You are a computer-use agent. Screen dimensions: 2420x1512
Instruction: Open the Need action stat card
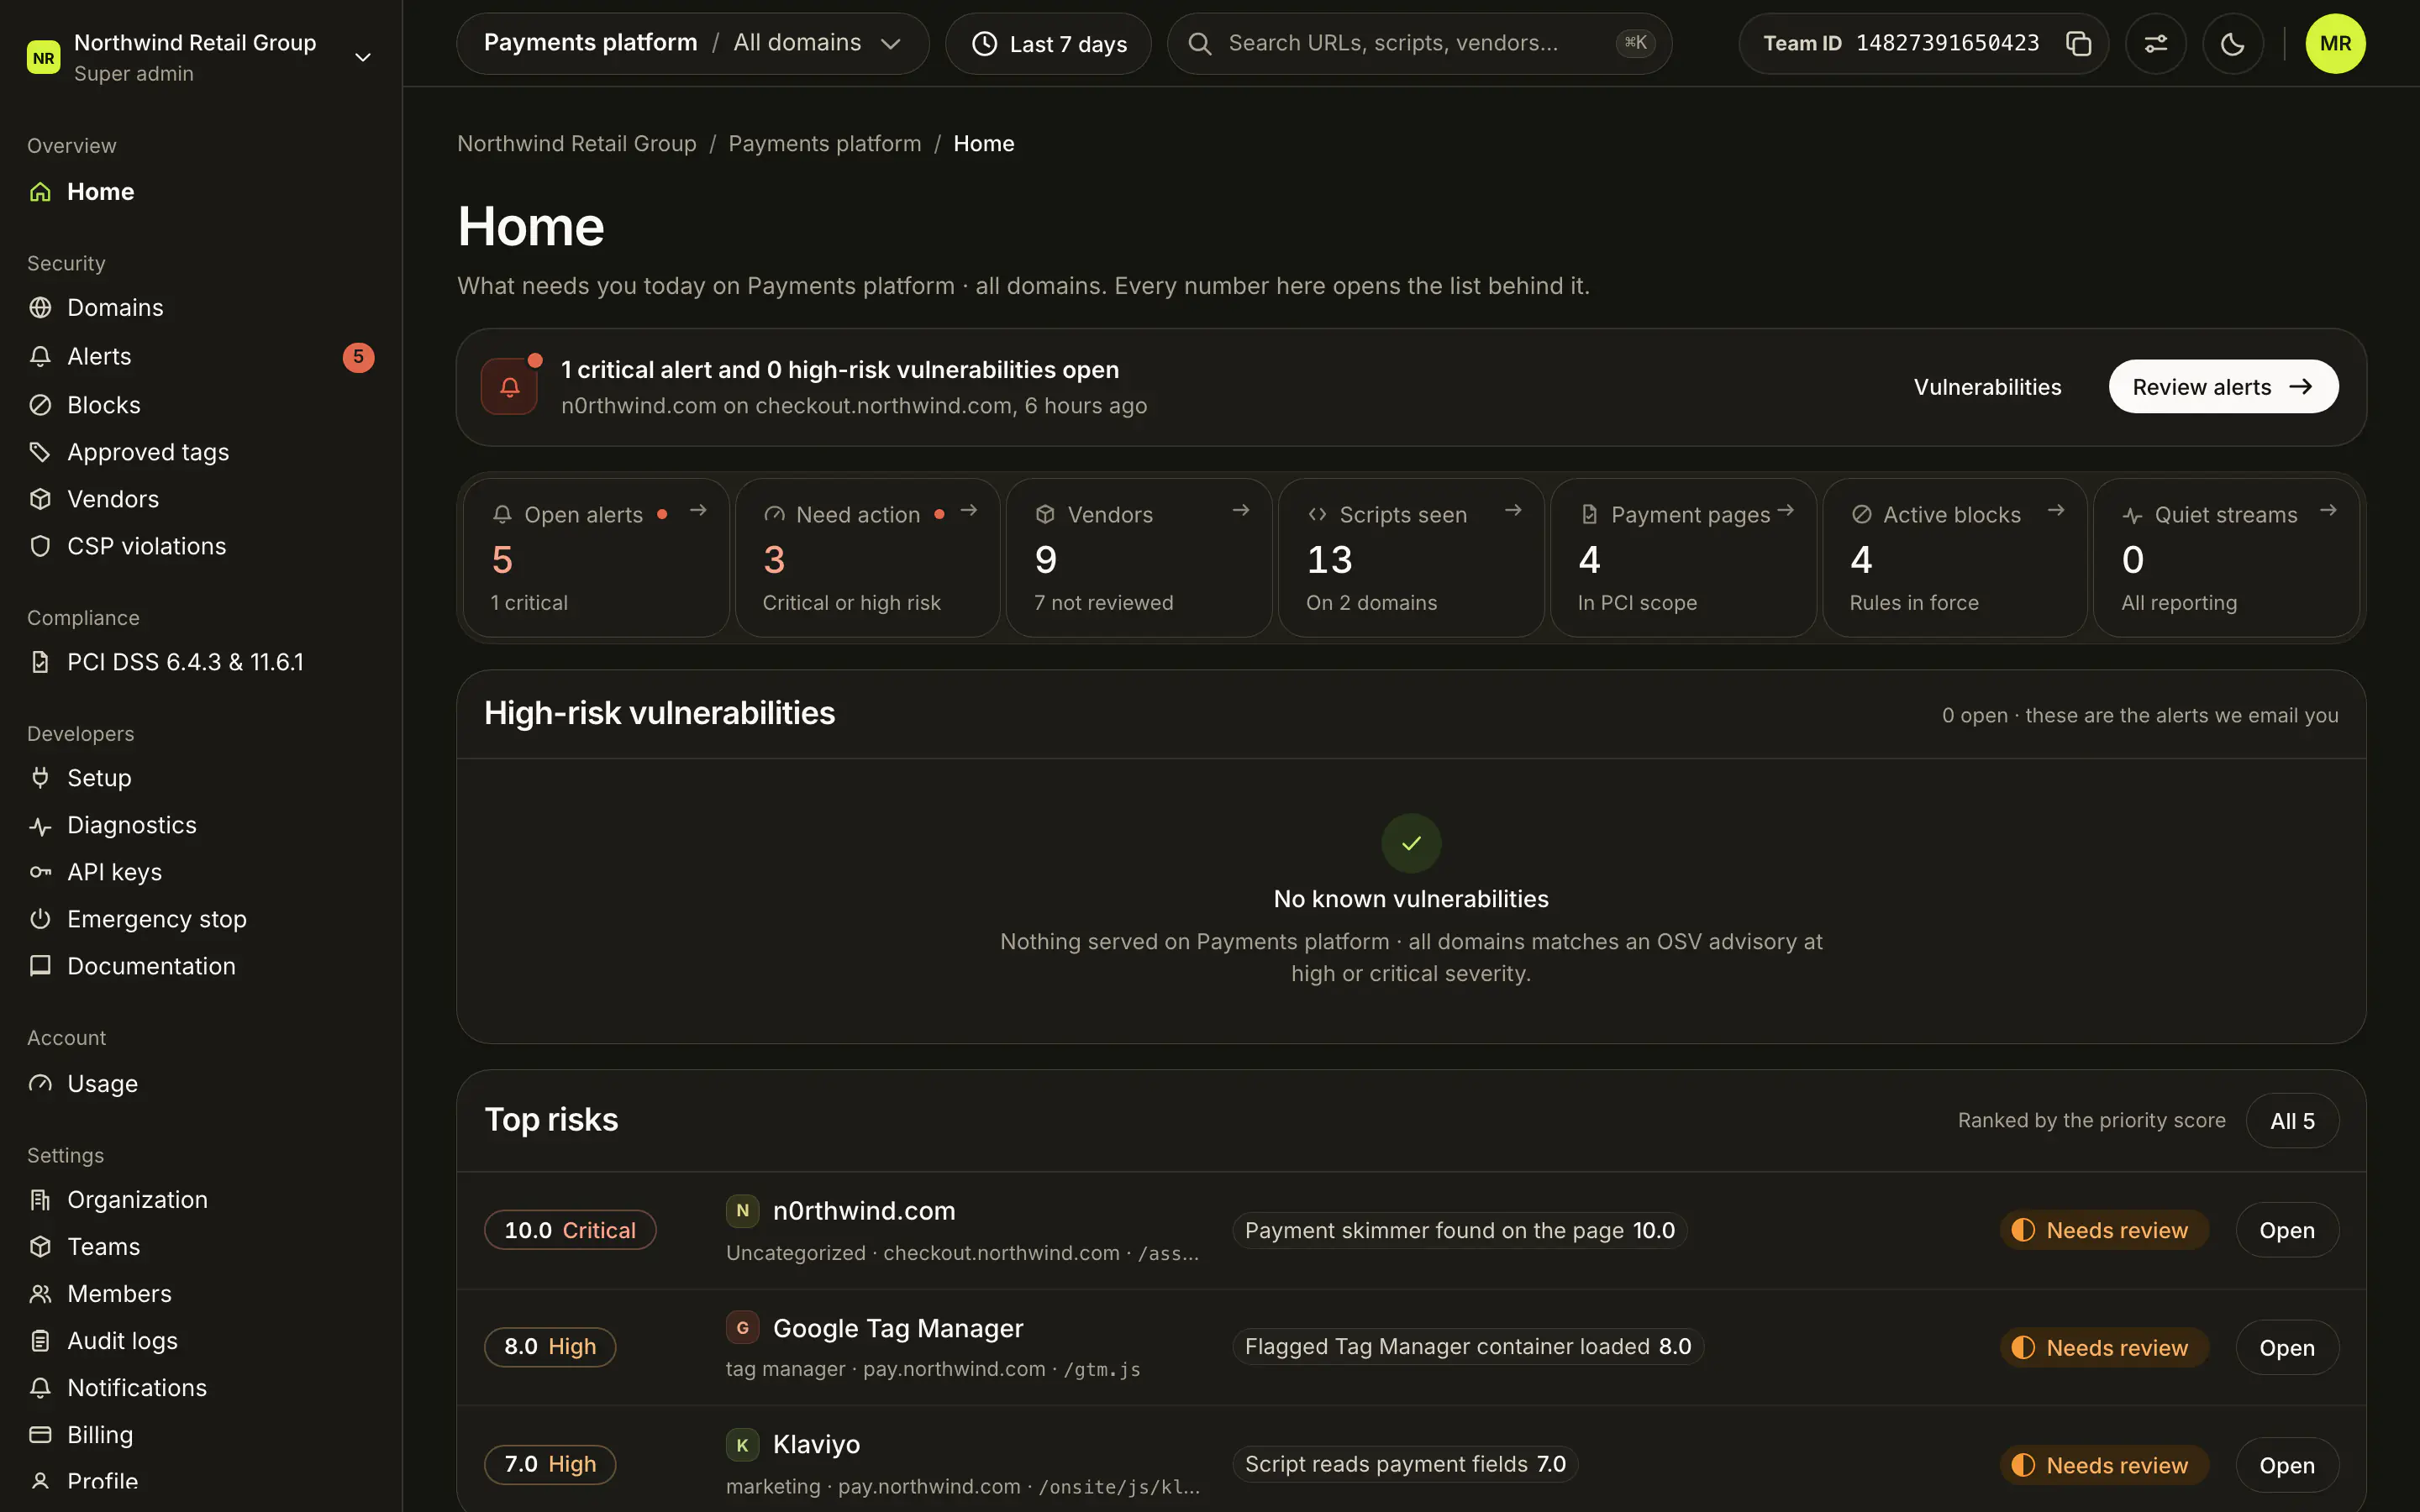(867, 557)
